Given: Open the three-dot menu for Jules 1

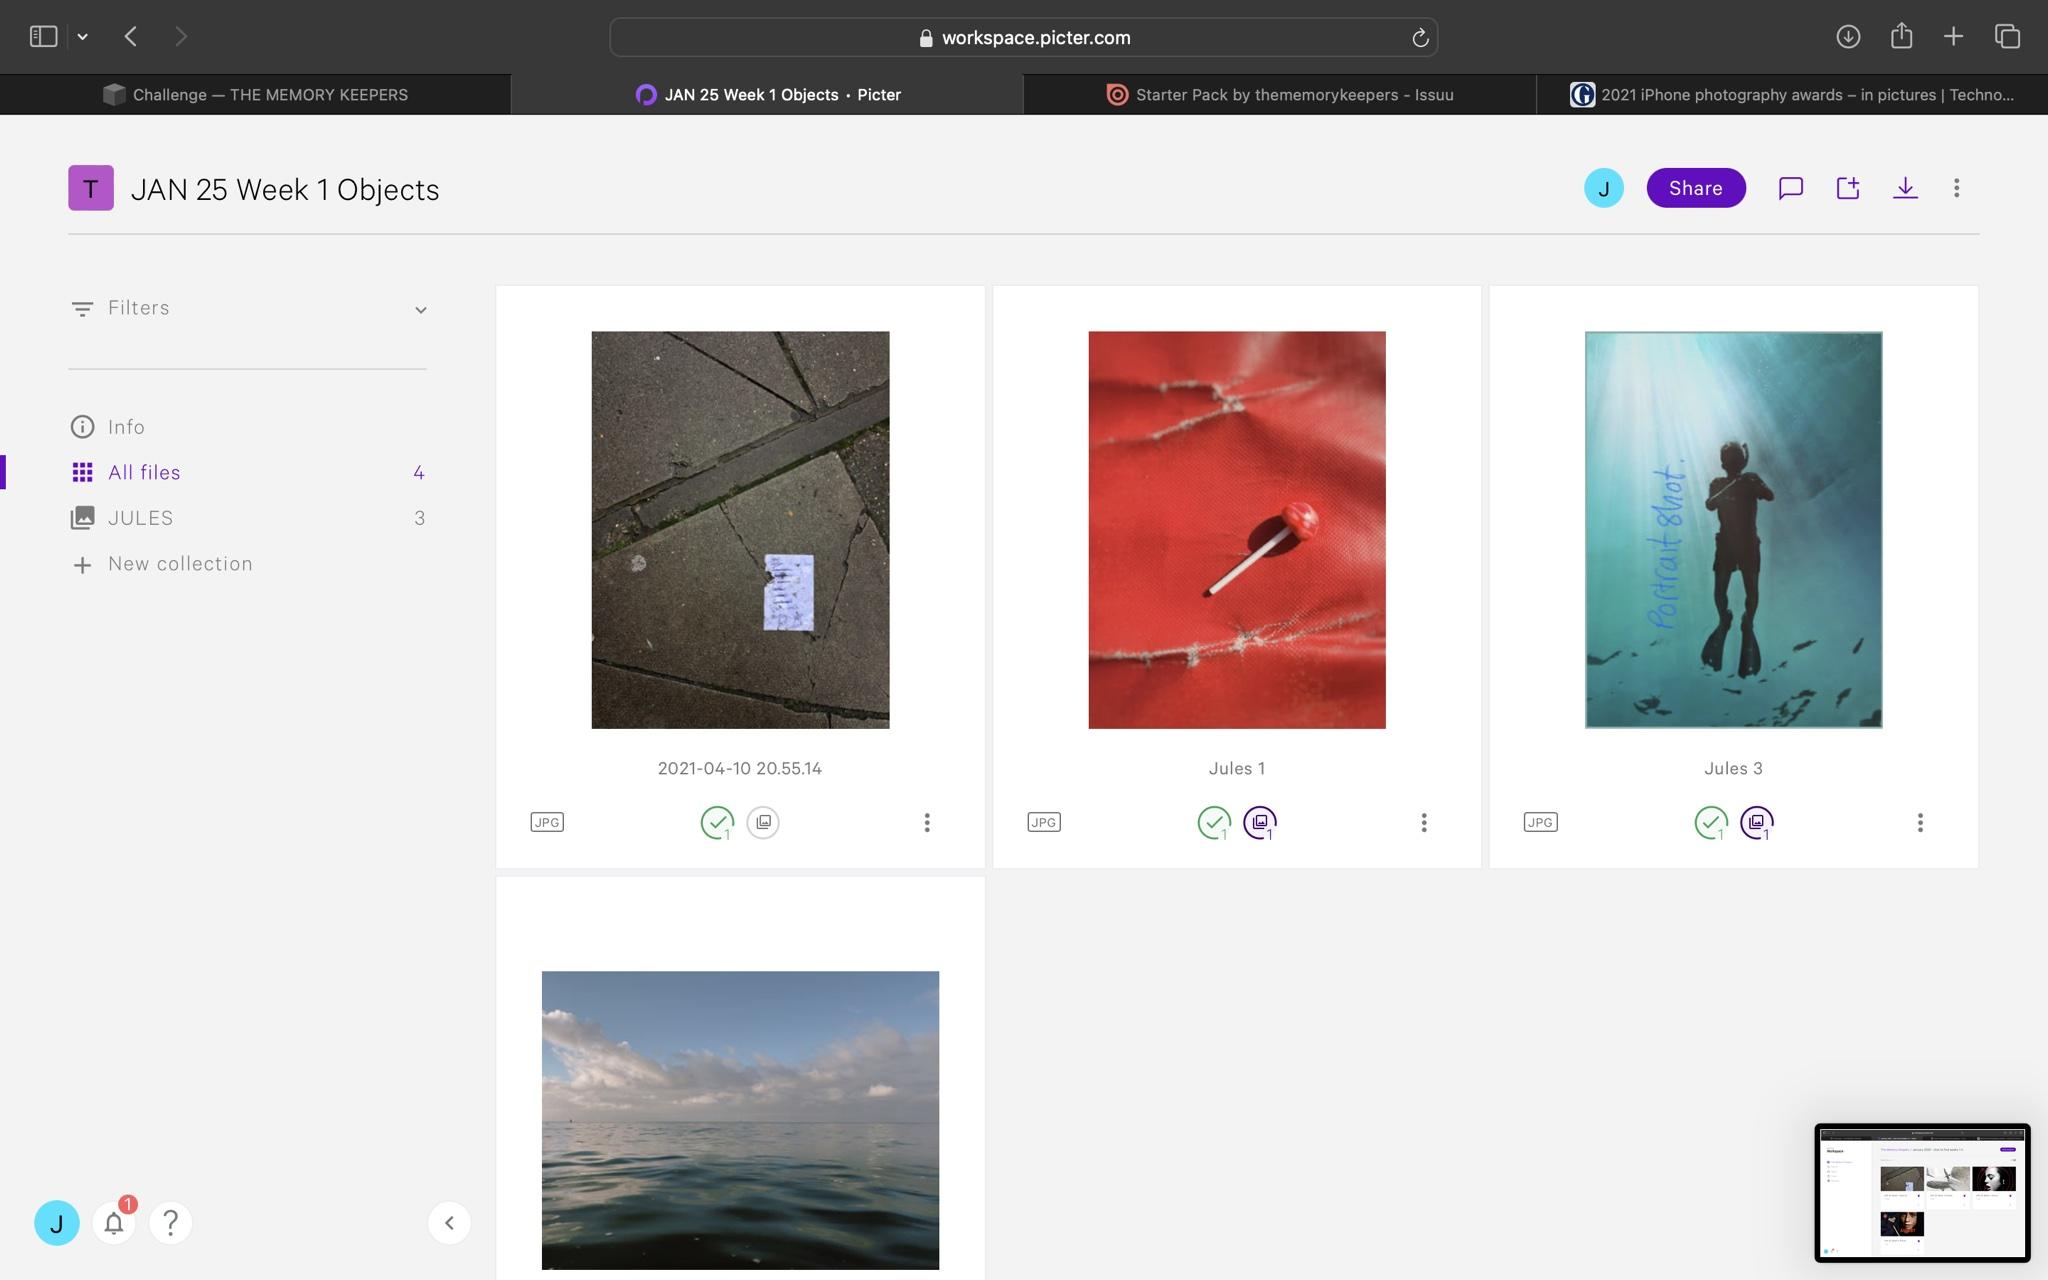Looking at the screenshot, I should [1423, 822].
